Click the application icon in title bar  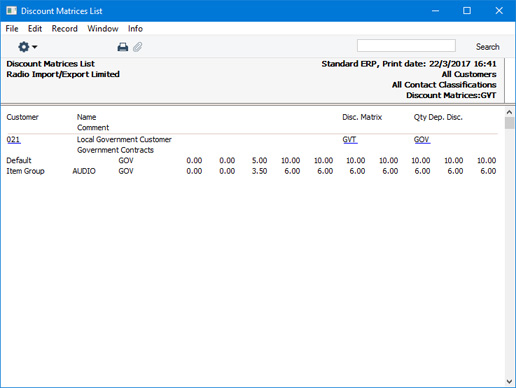tap(11, 11)
